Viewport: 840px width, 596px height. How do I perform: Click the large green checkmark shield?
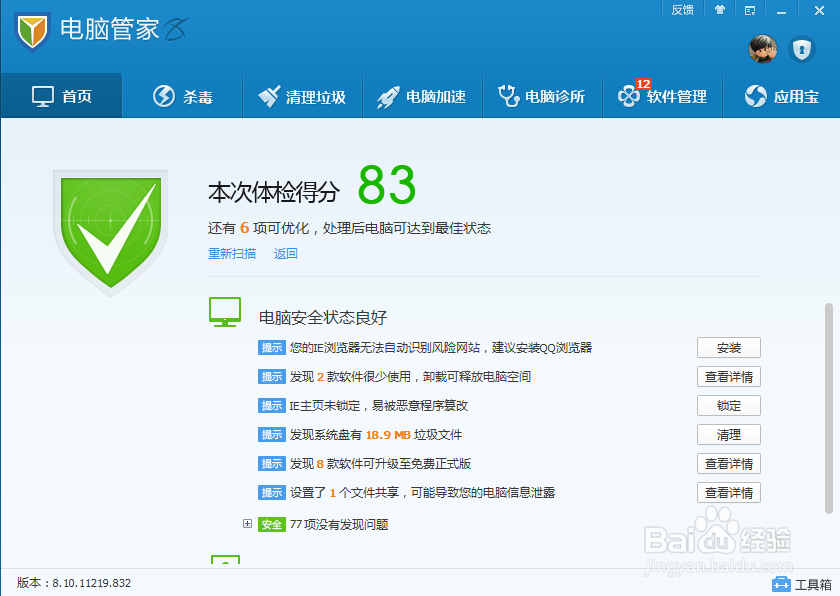pyautogui.click(x=111, y=232)
